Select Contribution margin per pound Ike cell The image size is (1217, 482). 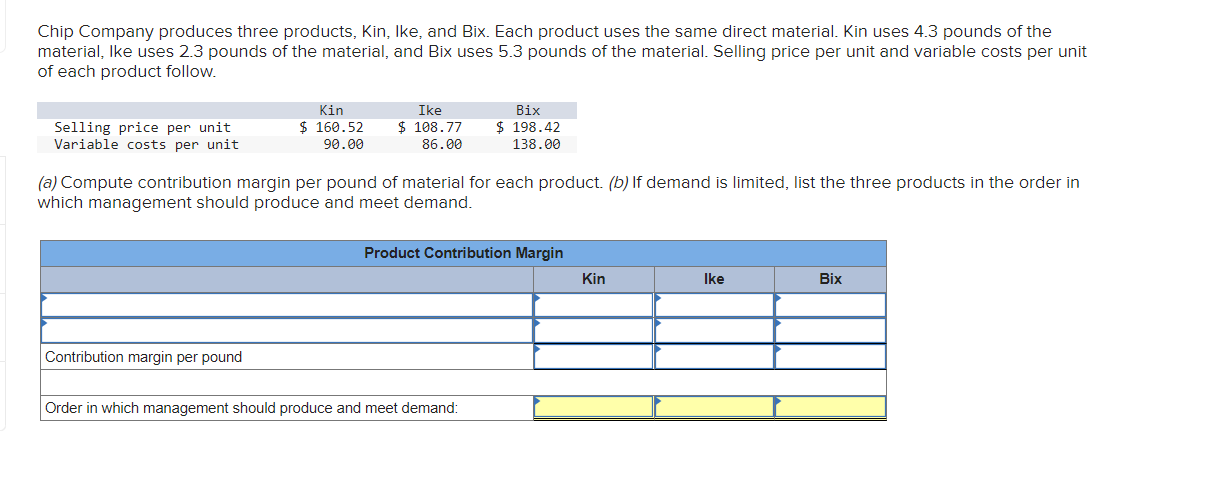point(714,356)
